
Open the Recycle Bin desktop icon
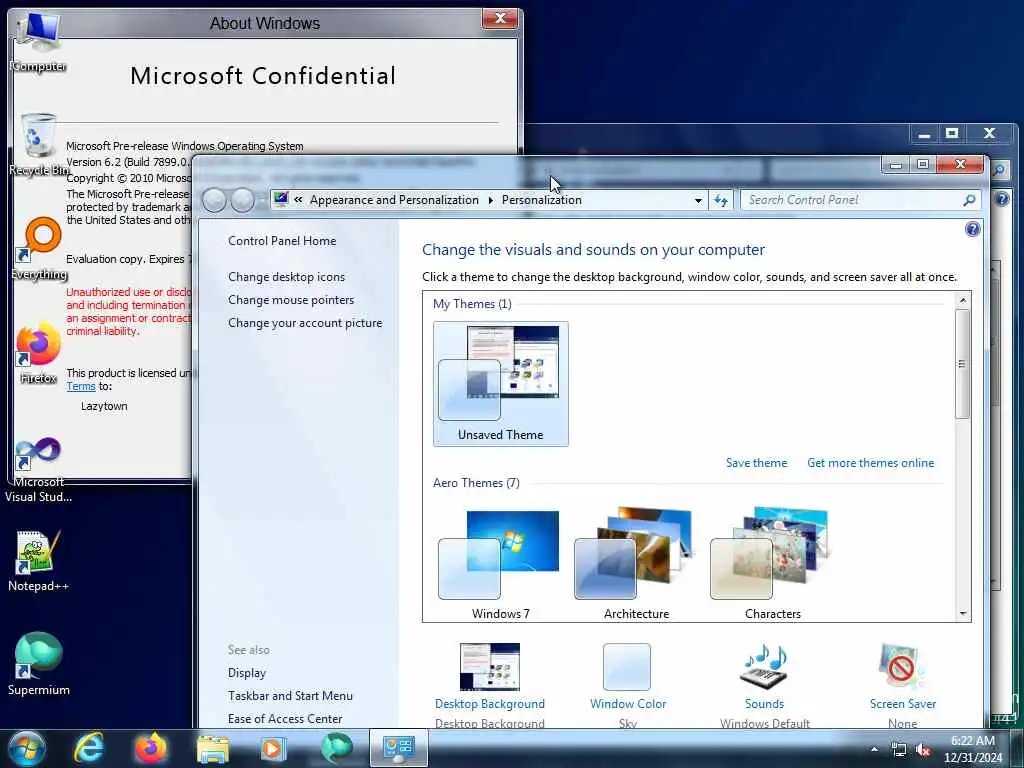38,144
